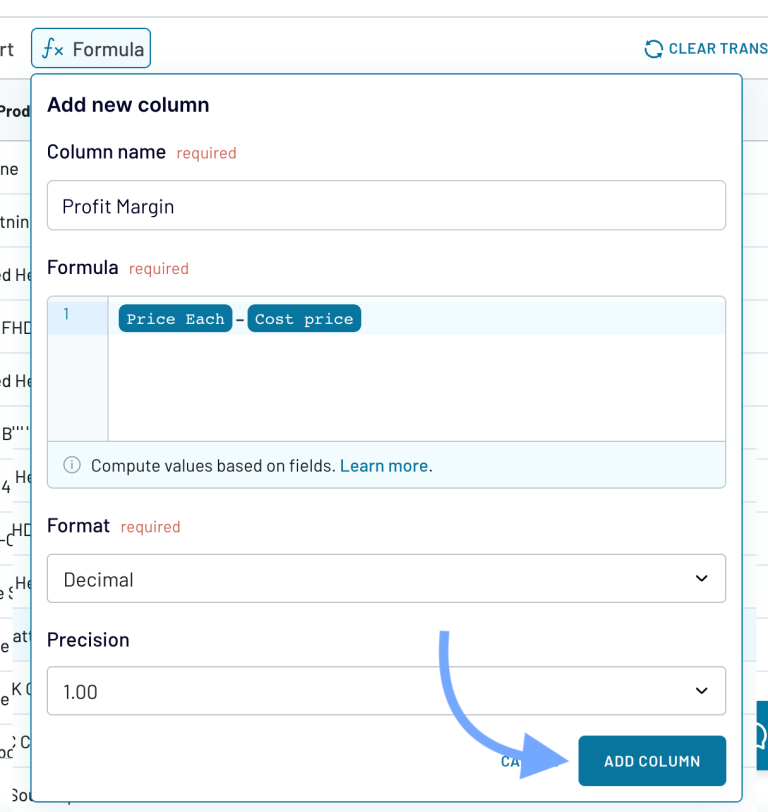The image size is (768, 812).
Task: Follow the Learn more link
Action: pos(384,464)
